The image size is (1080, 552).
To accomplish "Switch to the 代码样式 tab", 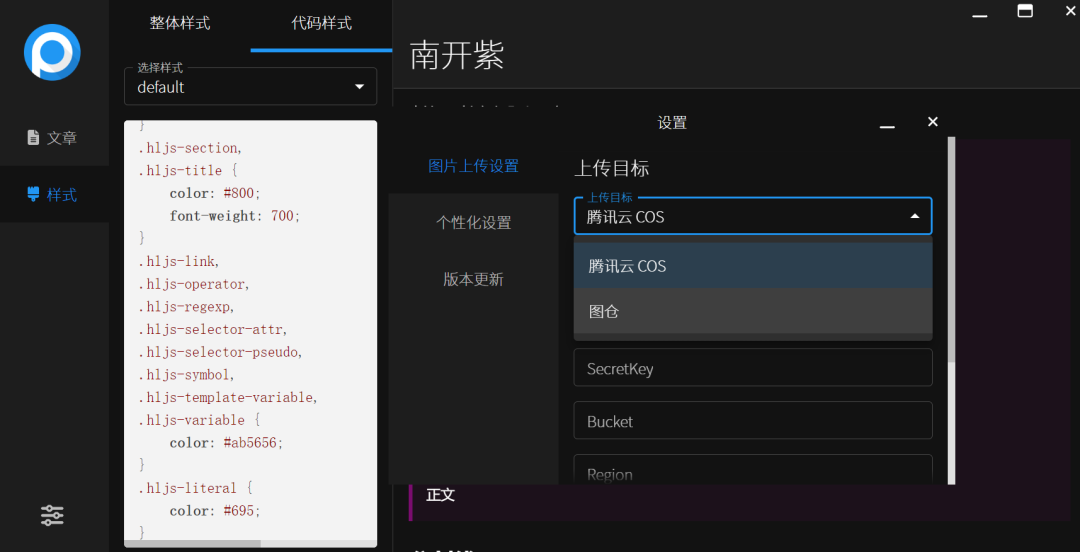I will point(322,23).
